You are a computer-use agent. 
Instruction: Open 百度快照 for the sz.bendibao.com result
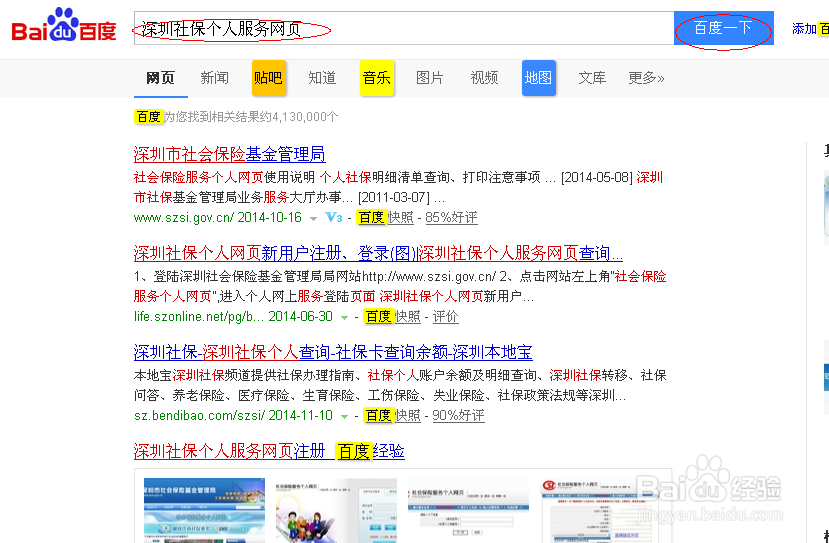click(x=392, y=415)
